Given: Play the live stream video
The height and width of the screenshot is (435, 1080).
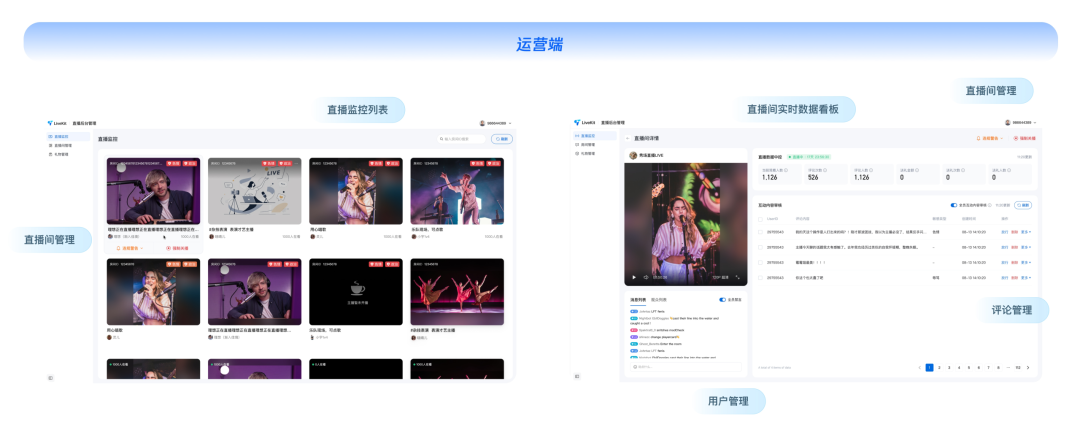Looking at the screenshot, I should [x=634, y=277].
